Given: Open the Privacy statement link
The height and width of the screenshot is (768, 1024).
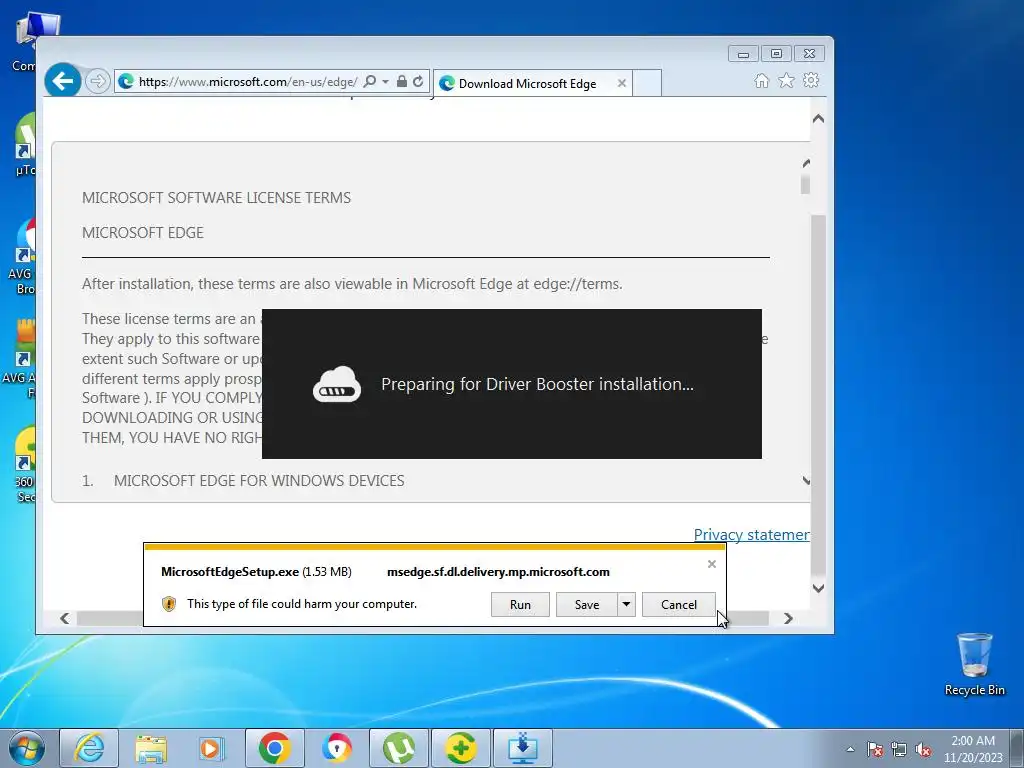Looking at the screenshot, I should tap(752, 535).
